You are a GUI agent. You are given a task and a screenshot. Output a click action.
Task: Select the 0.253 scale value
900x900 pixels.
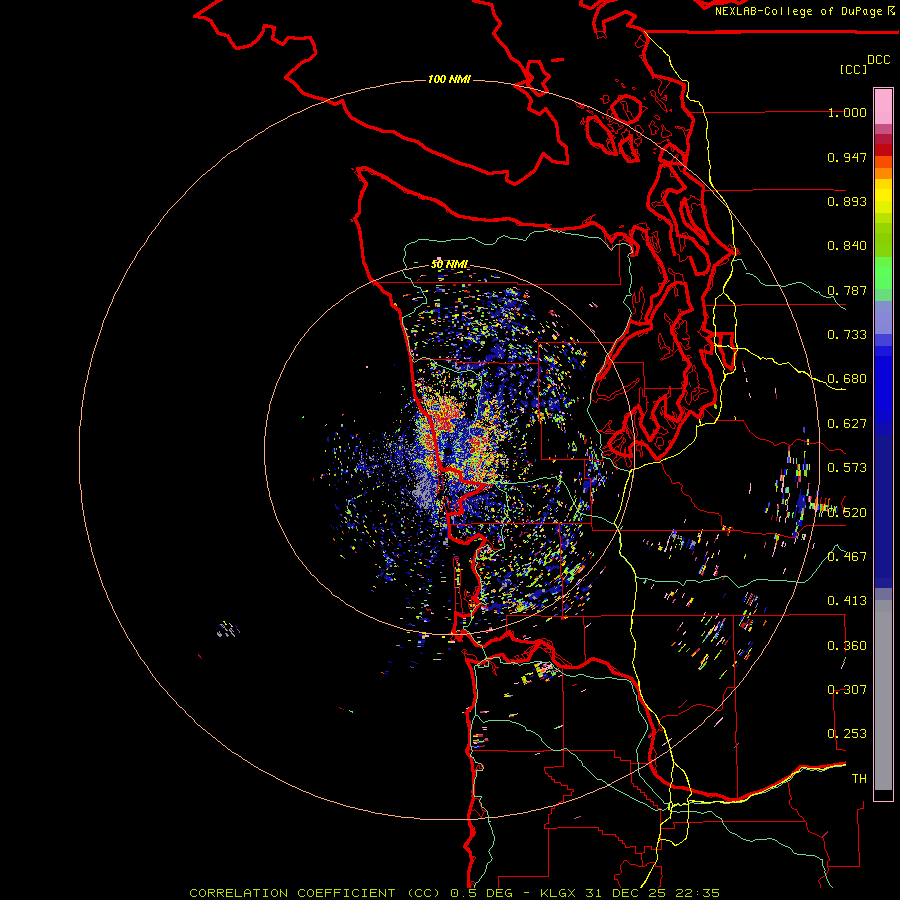tap(847, 734)
